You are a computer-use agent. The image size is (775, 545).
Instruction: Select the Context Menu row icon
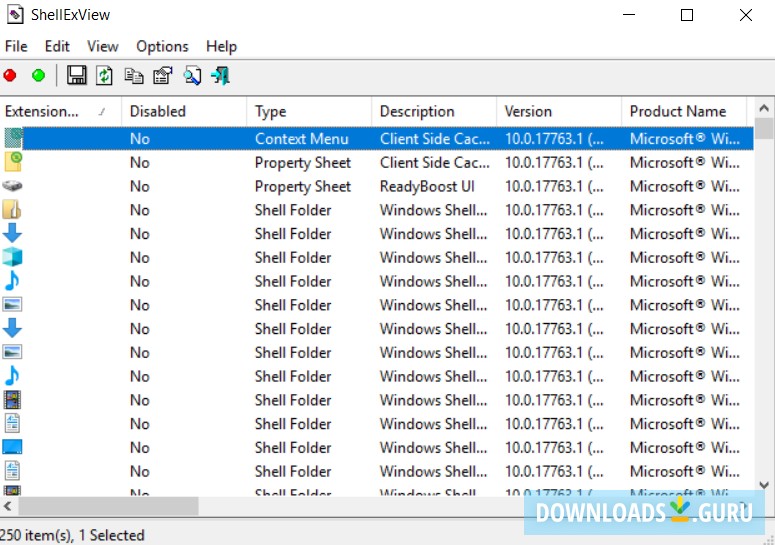click(12, 138)
